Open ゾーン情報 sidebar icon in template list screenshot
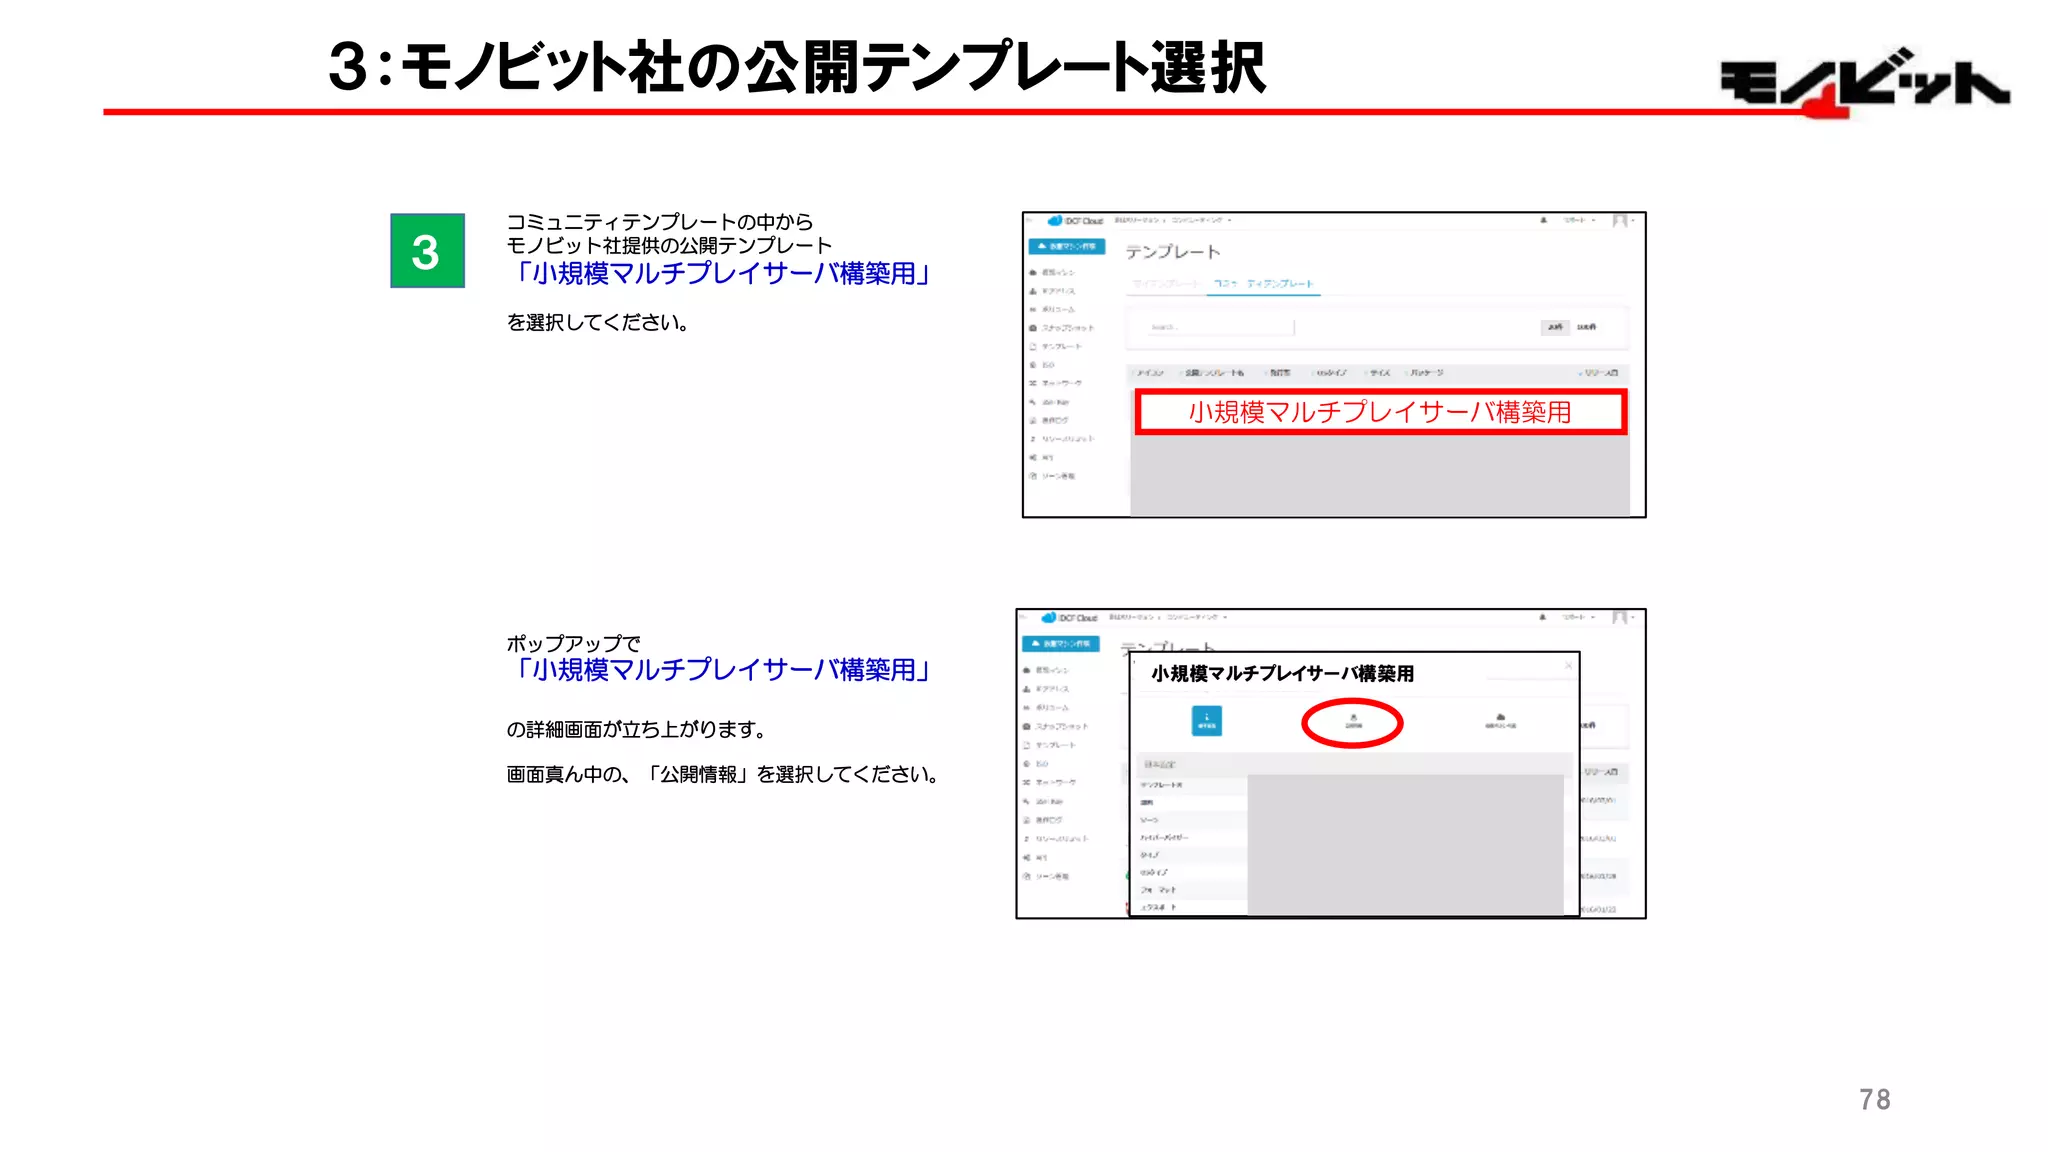Image resolution: width=2048 pixels, height=1152 pixels. click(1033, 476)
